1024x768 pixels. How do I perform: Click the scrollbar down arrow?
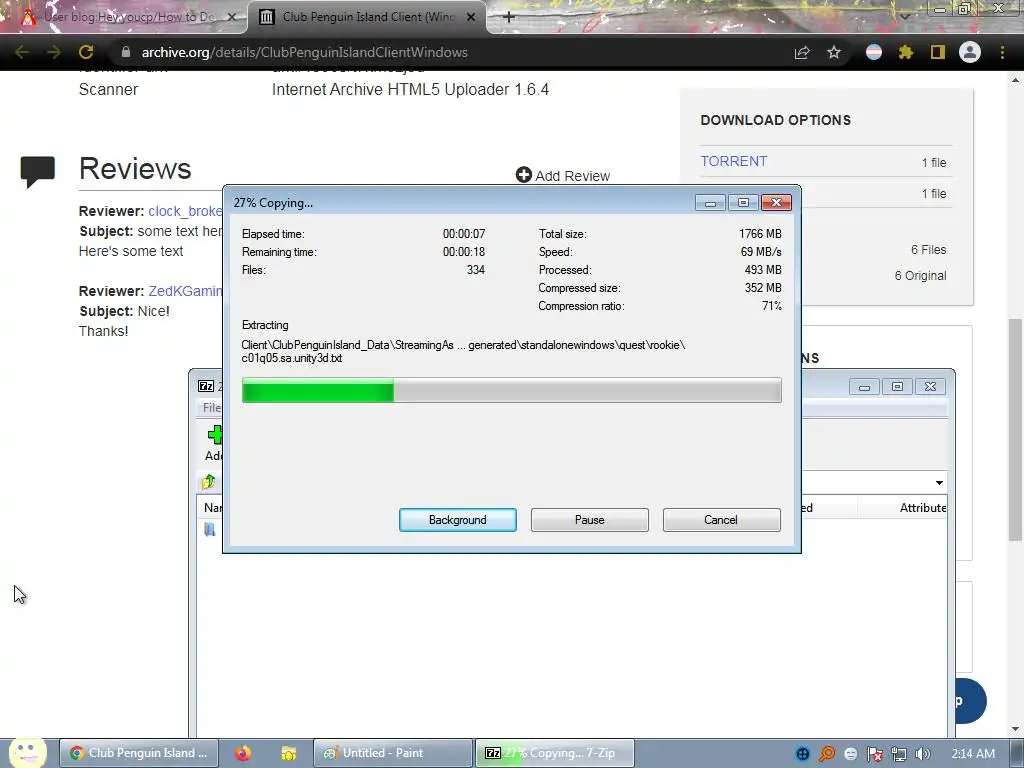click(x=1015, y=729)
